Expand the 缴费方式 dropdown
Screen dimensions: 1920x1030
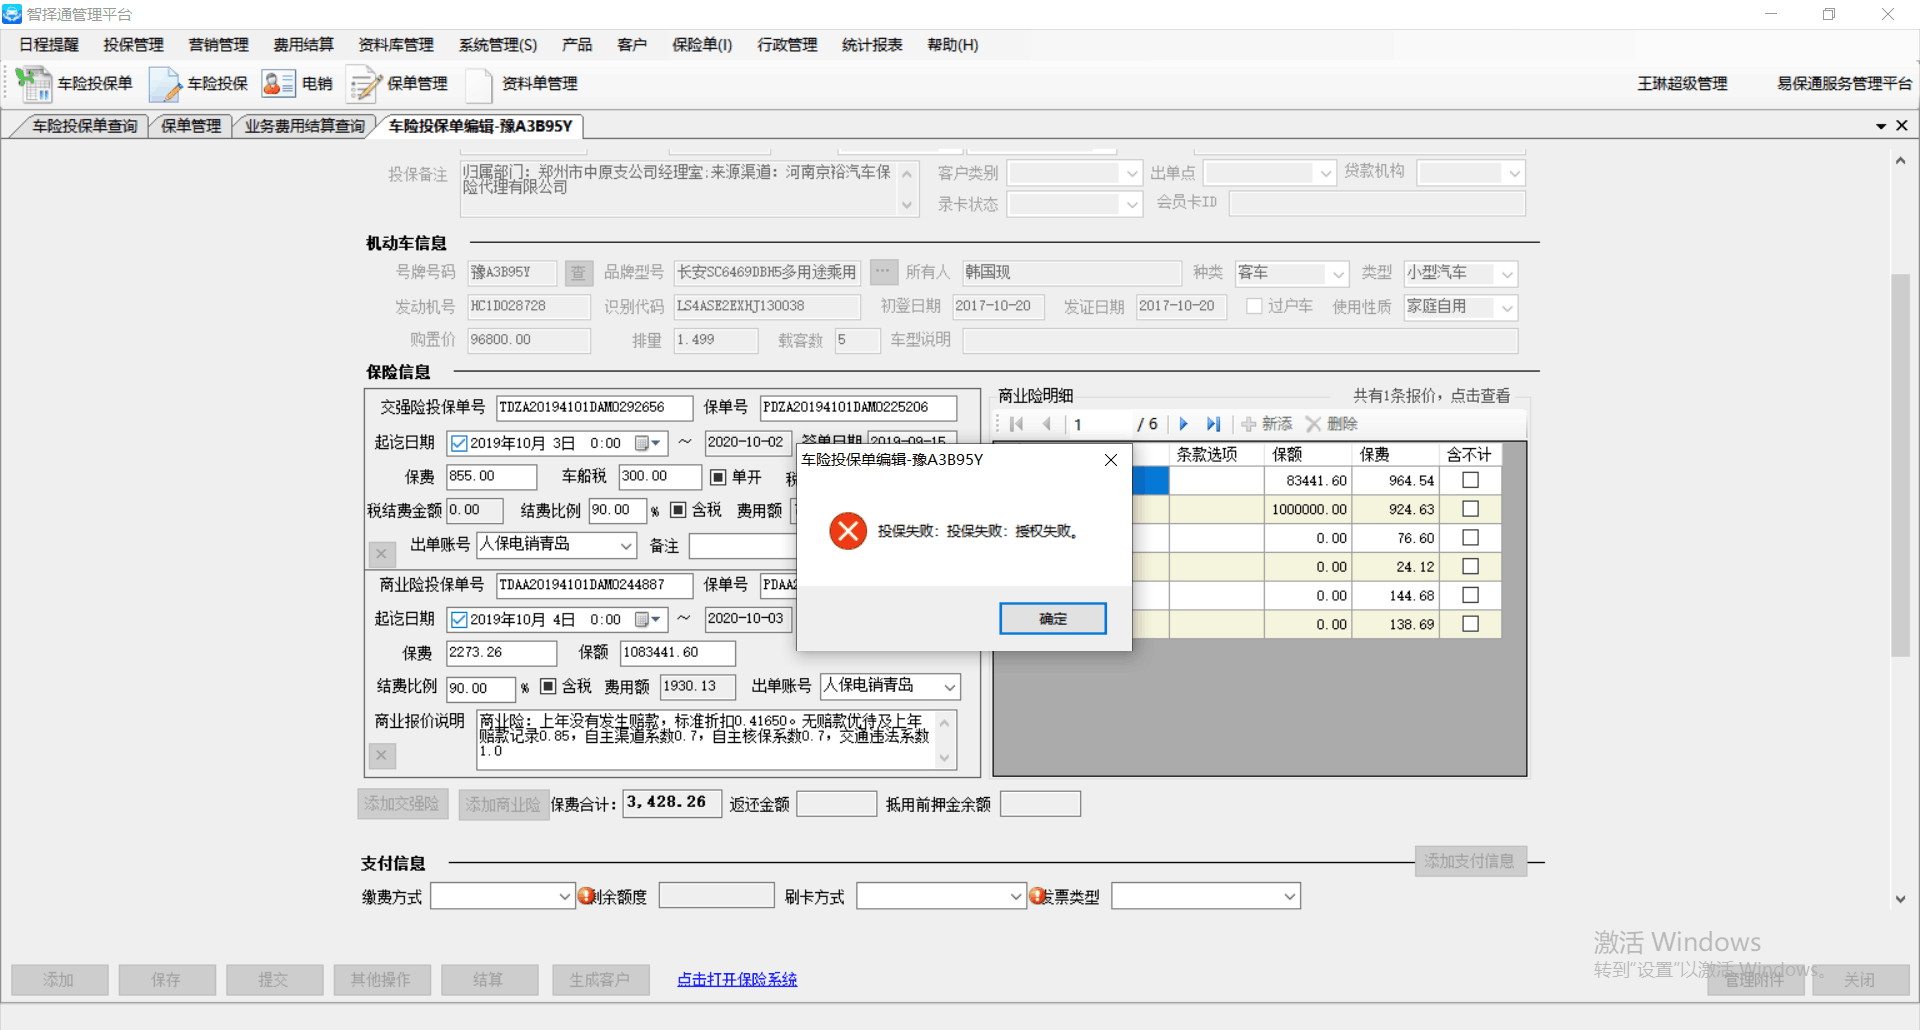point(564,897)
